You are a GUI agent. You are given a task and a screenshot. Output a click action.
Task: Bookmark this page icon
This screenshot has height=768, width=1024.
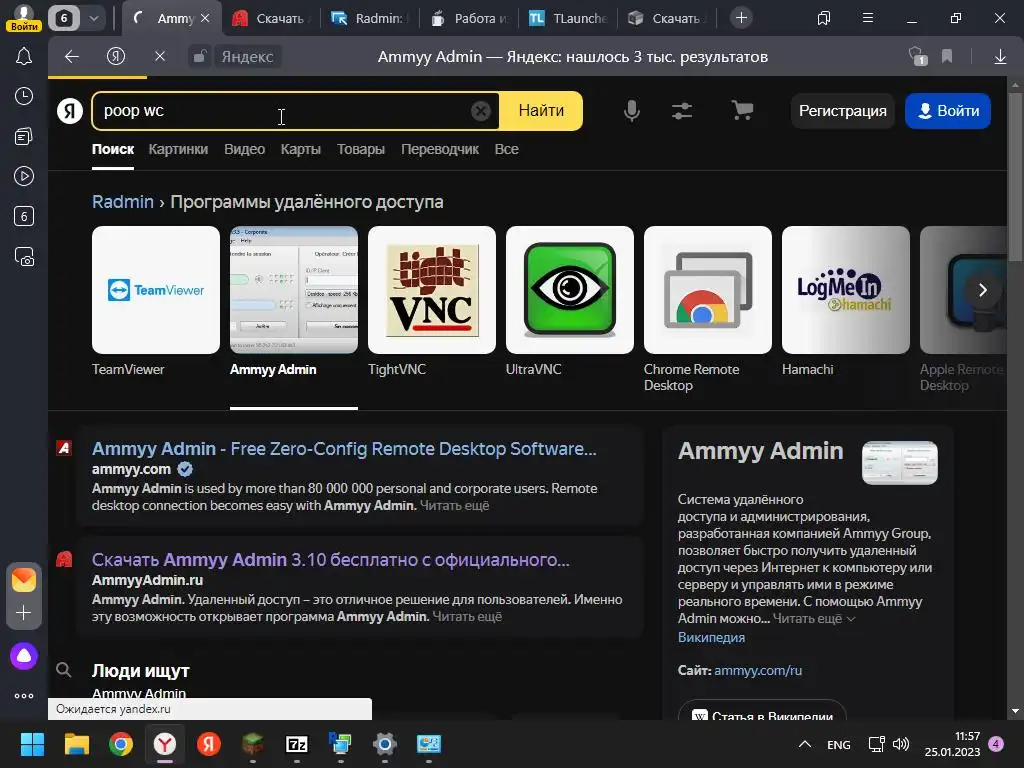947,57
